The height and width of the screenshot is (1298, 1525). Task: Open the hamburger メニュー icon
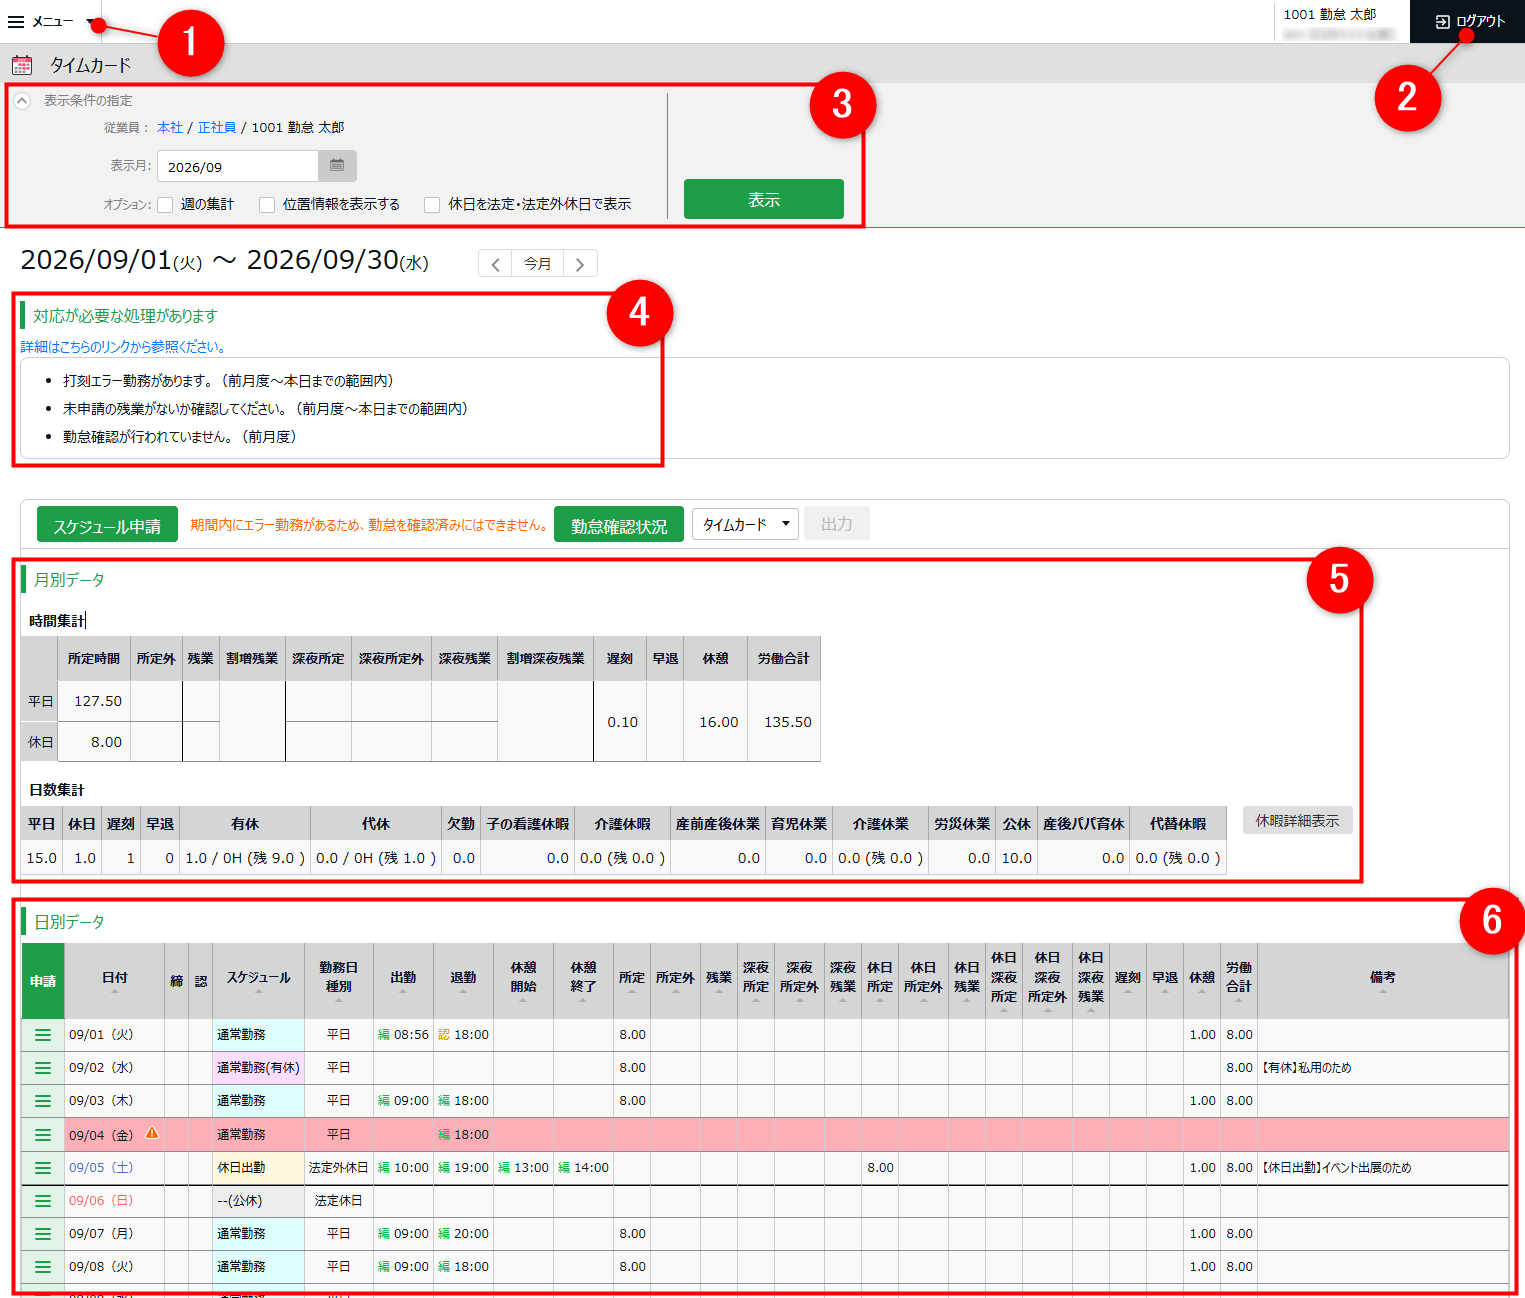(x=16, y=21)
